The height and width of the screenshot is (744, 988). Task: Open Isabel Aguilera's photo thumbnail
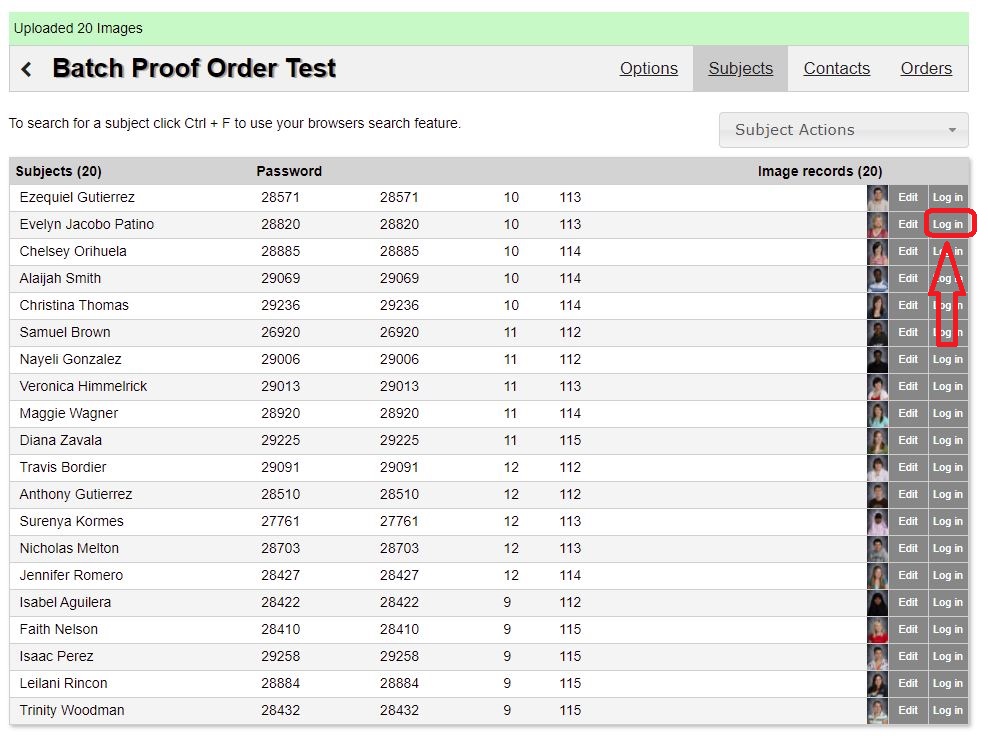point(877,603)
